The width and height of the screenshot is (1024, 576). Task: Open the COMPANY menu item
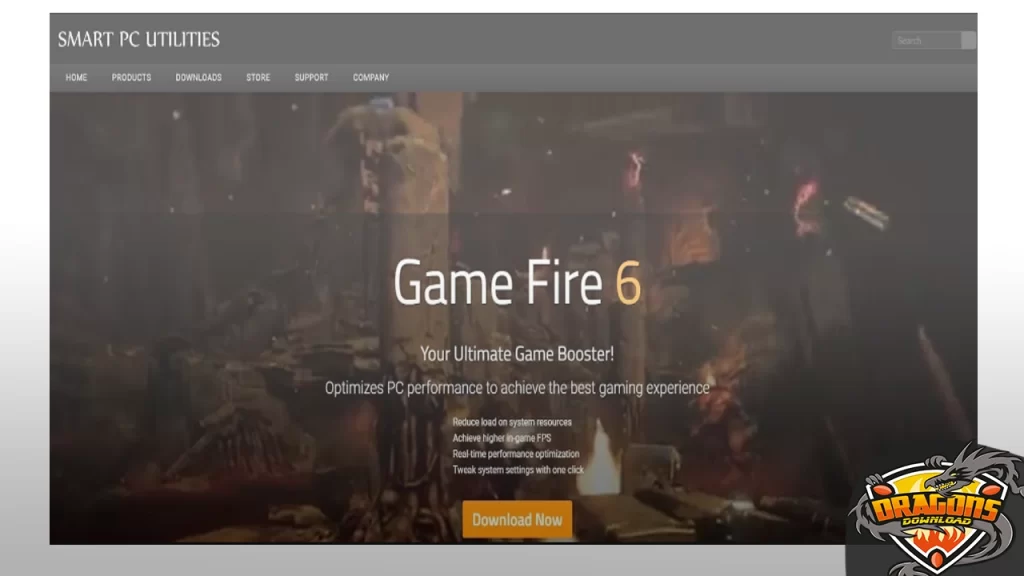(x=370, y=77)
